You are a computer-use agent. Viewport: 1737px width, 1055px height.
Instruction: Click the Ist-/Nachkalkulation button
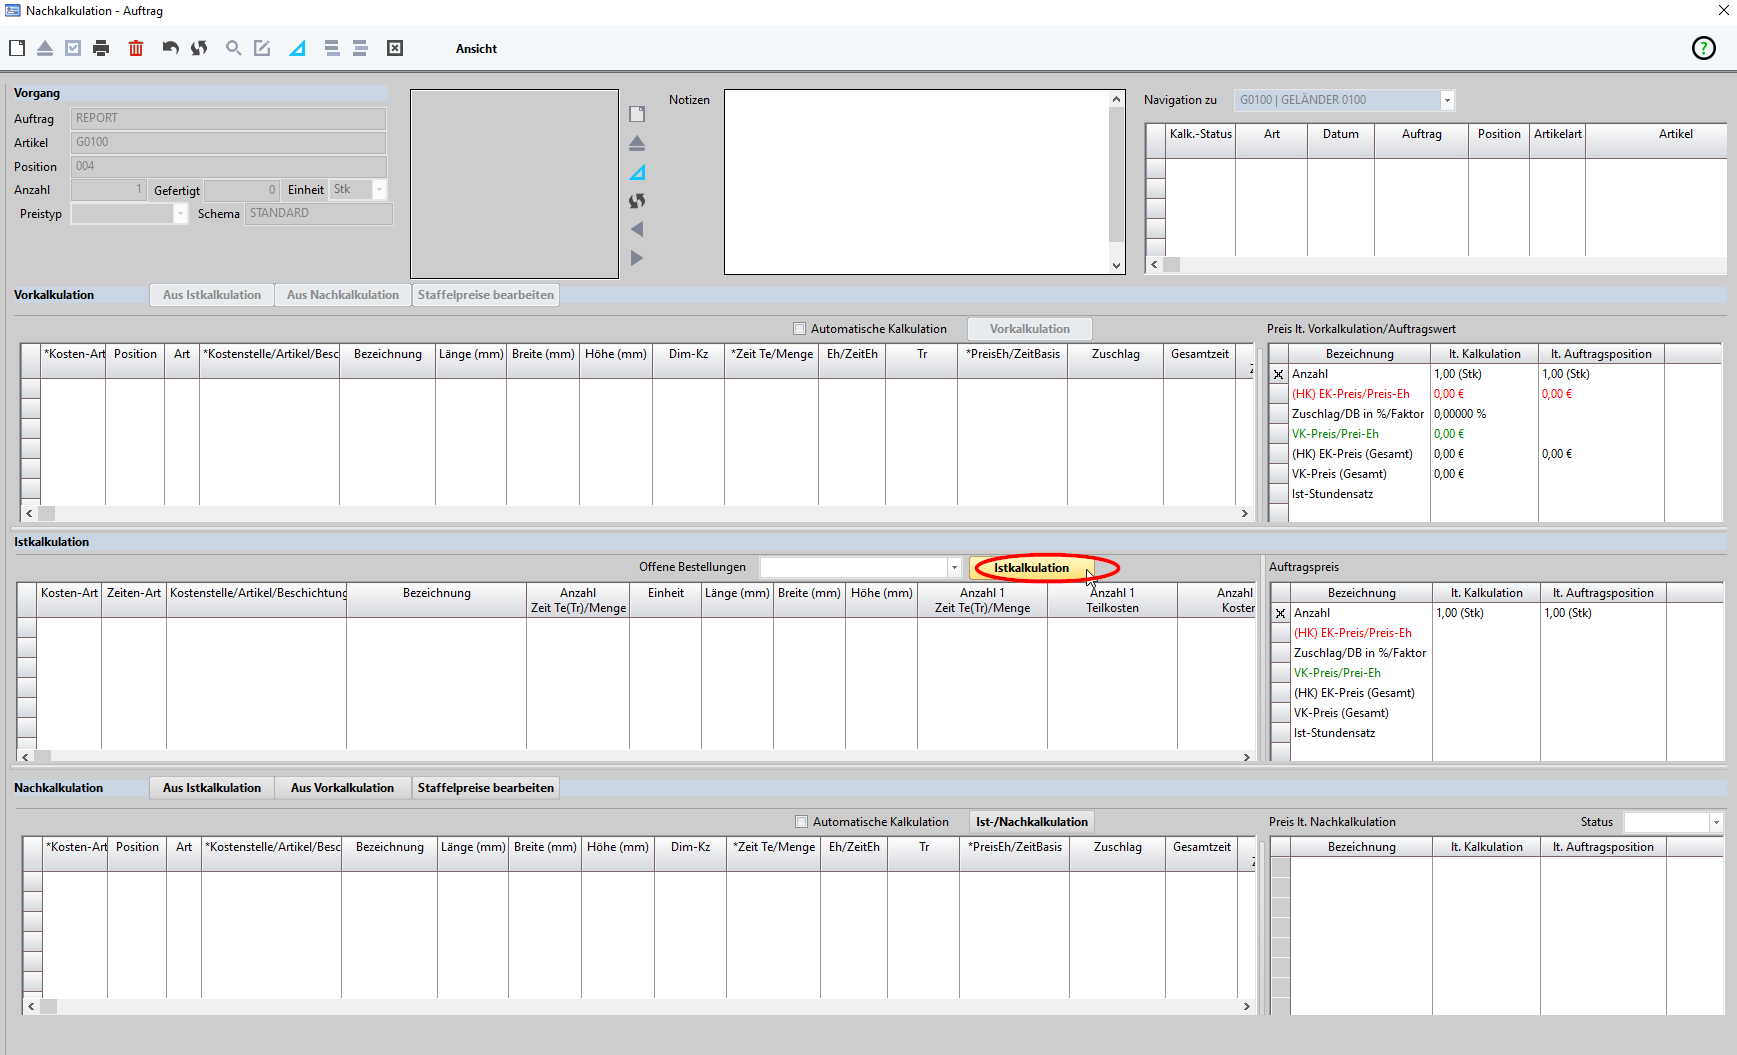(1031, 822)
